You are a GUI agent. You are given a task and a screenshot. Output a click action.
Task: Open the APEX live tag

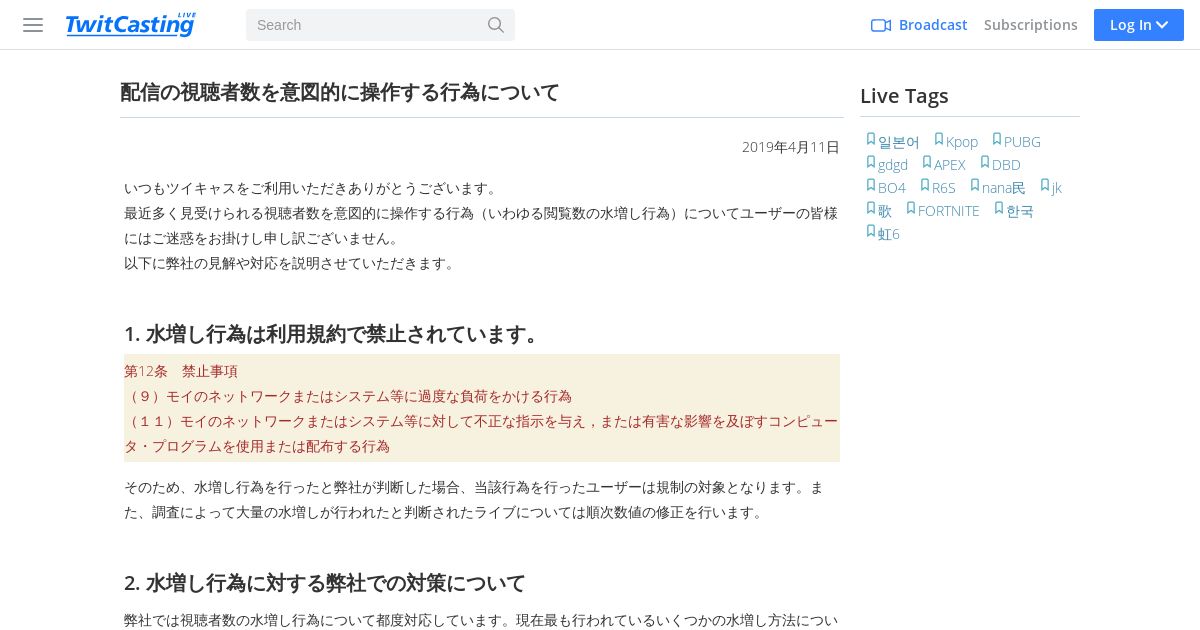pyautogui.click(x=950, y=165)
